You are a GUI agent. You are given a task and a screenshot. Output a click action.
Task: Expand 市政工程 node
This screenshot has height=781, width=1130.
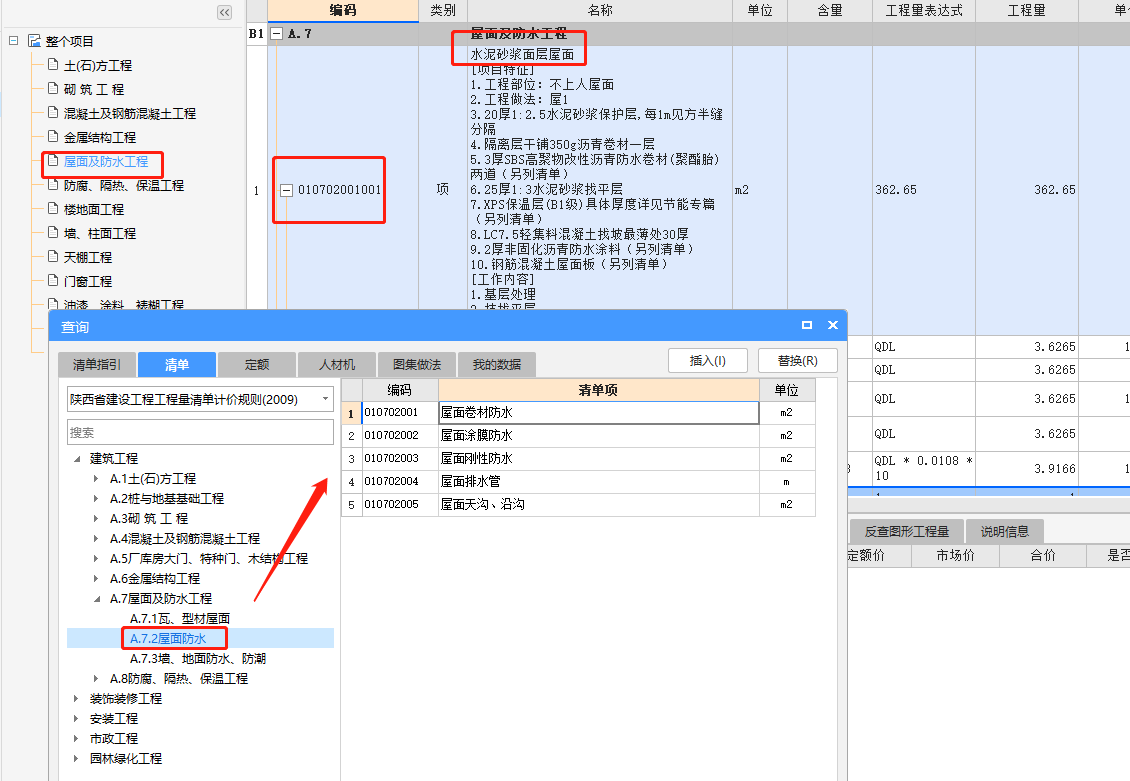point(76,738)
